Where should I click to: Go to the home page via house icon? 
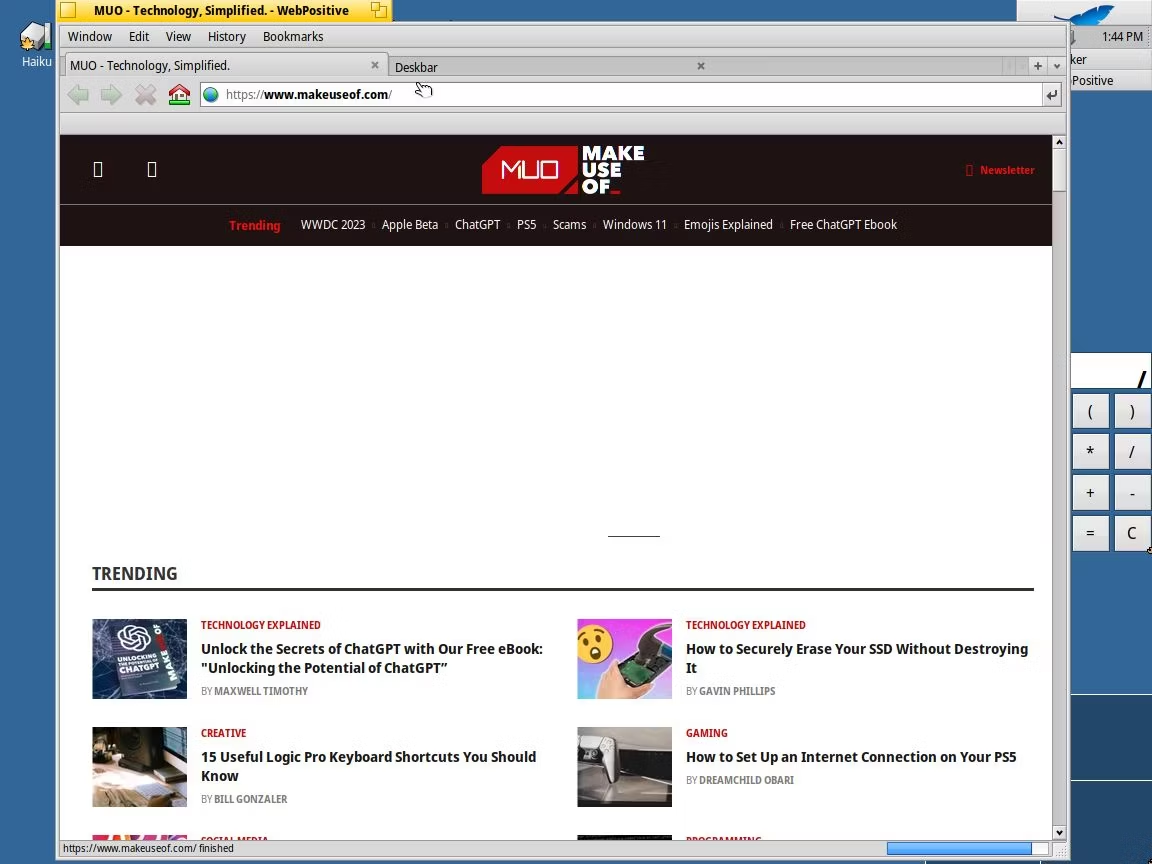coord(179,94)
